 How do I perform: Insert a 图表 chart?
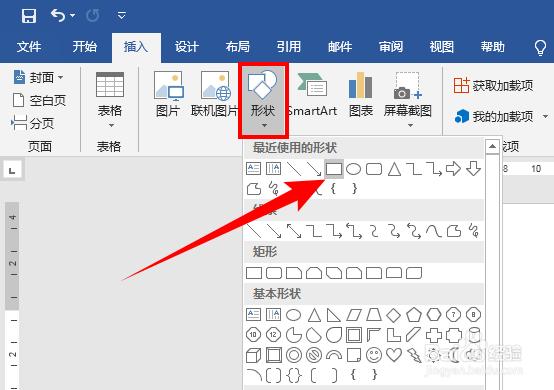[x=361, y=94]
